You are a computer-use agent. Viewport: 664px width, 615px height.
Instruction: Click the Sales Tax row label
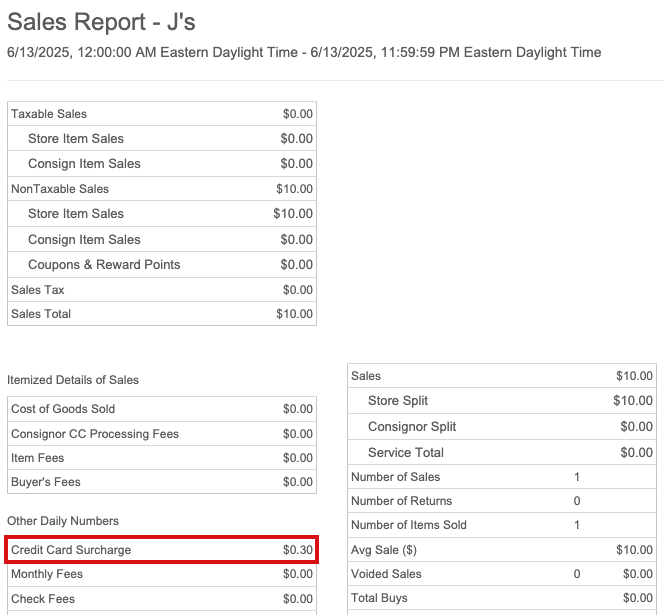(38, 290)
